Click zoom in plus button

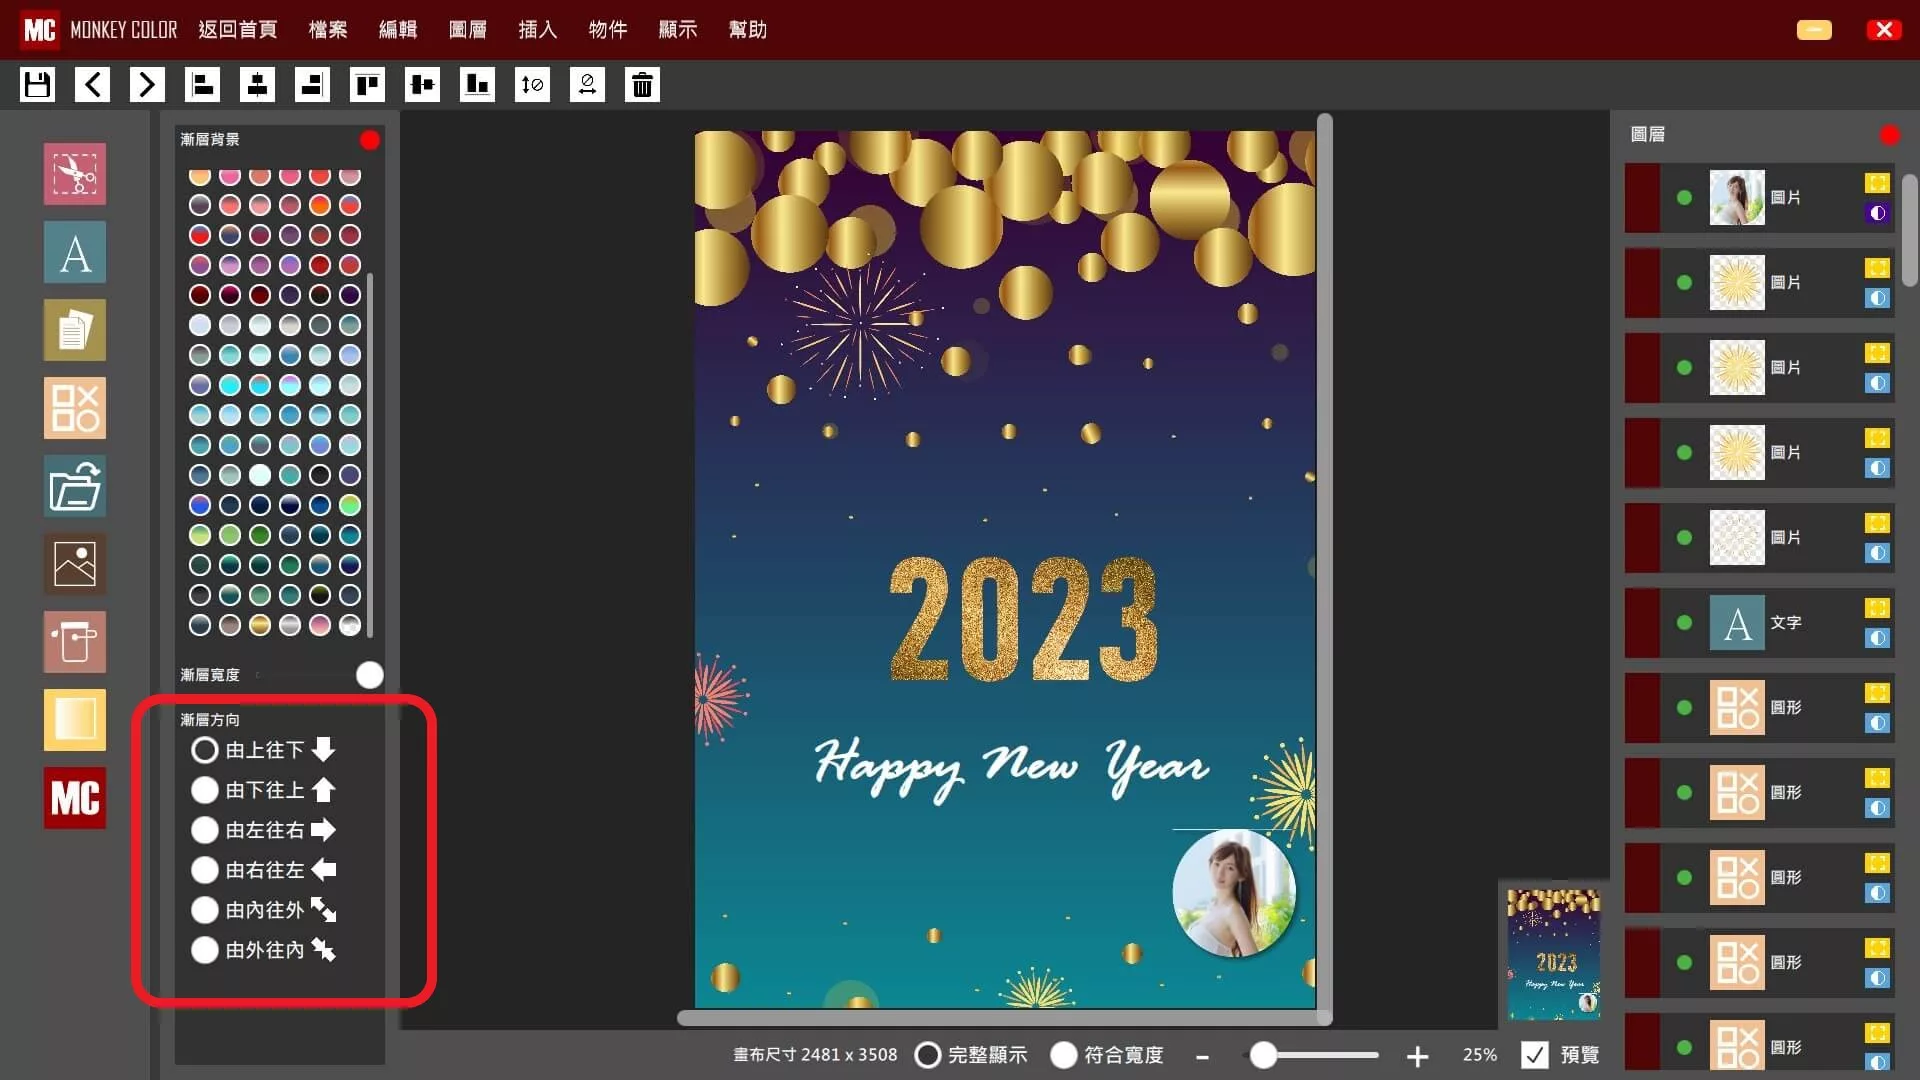pos(1417,1056)
